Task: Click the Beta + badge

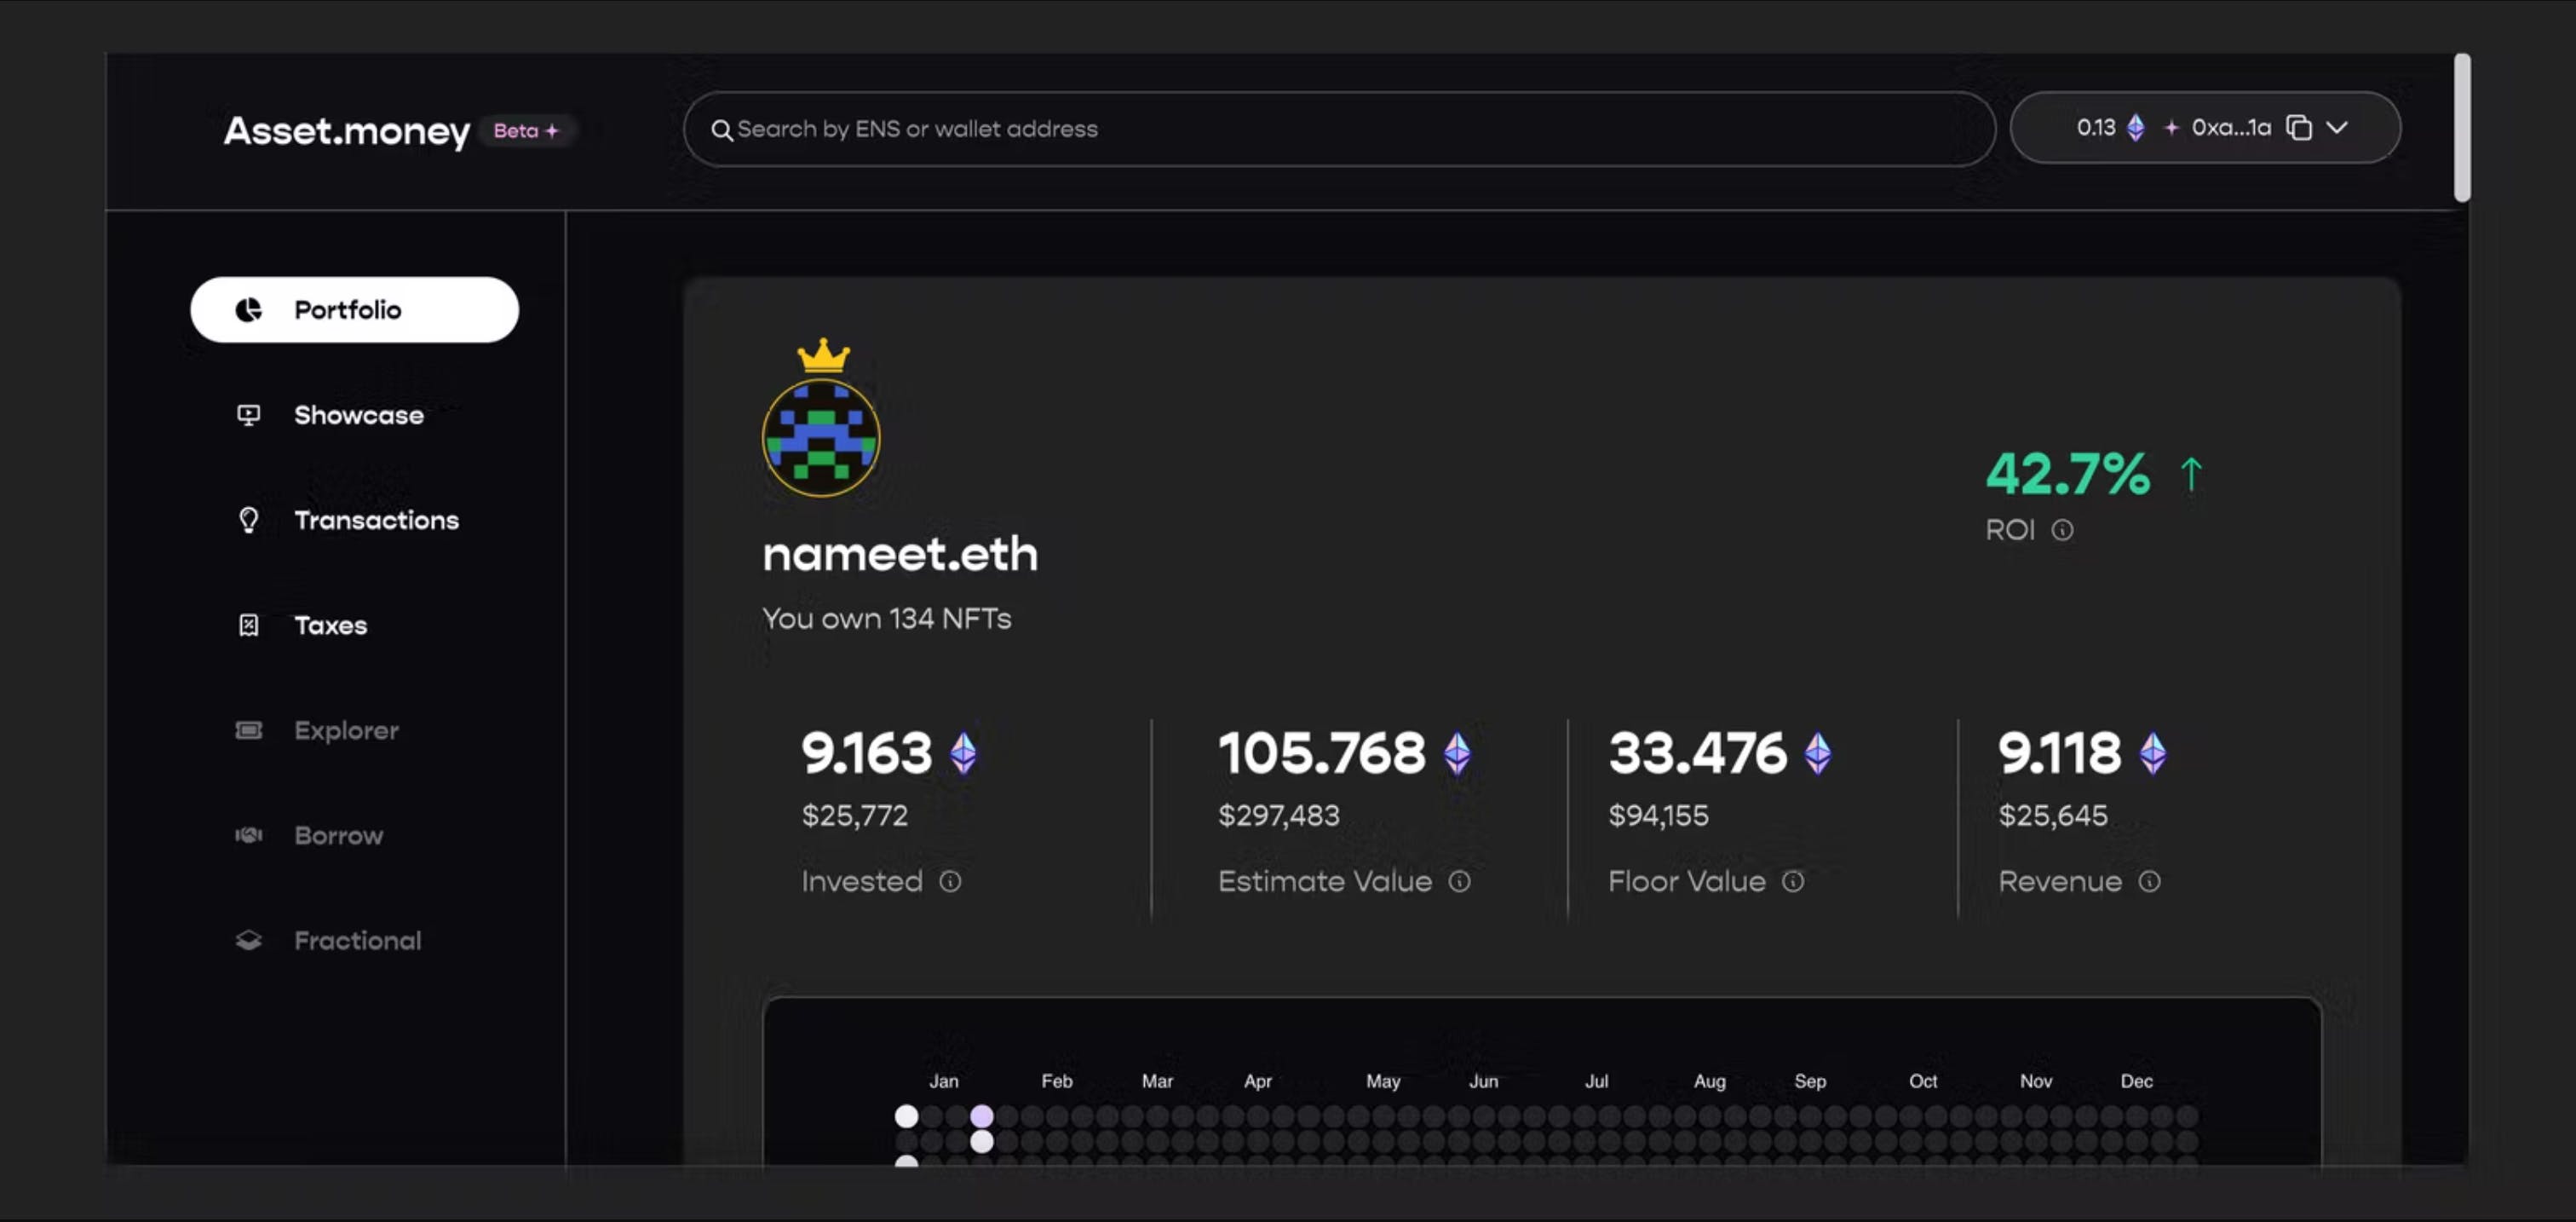Action: 526,131
